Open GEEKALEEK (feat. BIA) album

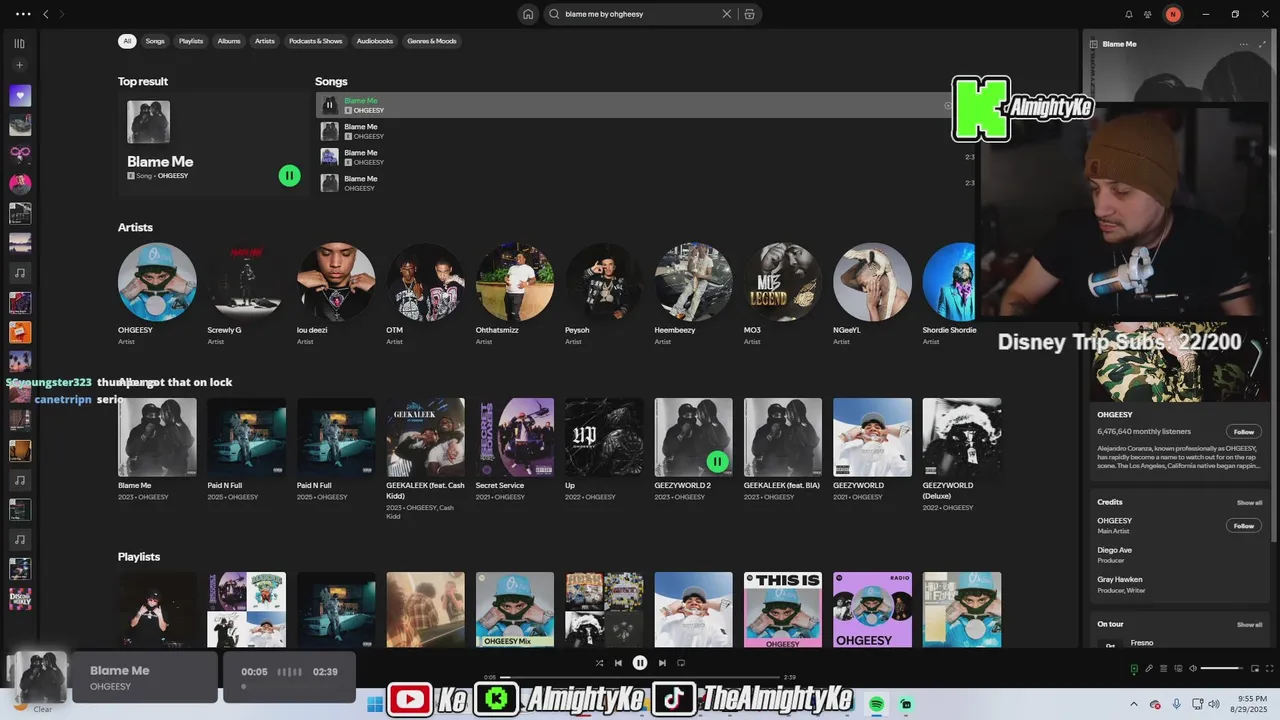pos(783,437)
